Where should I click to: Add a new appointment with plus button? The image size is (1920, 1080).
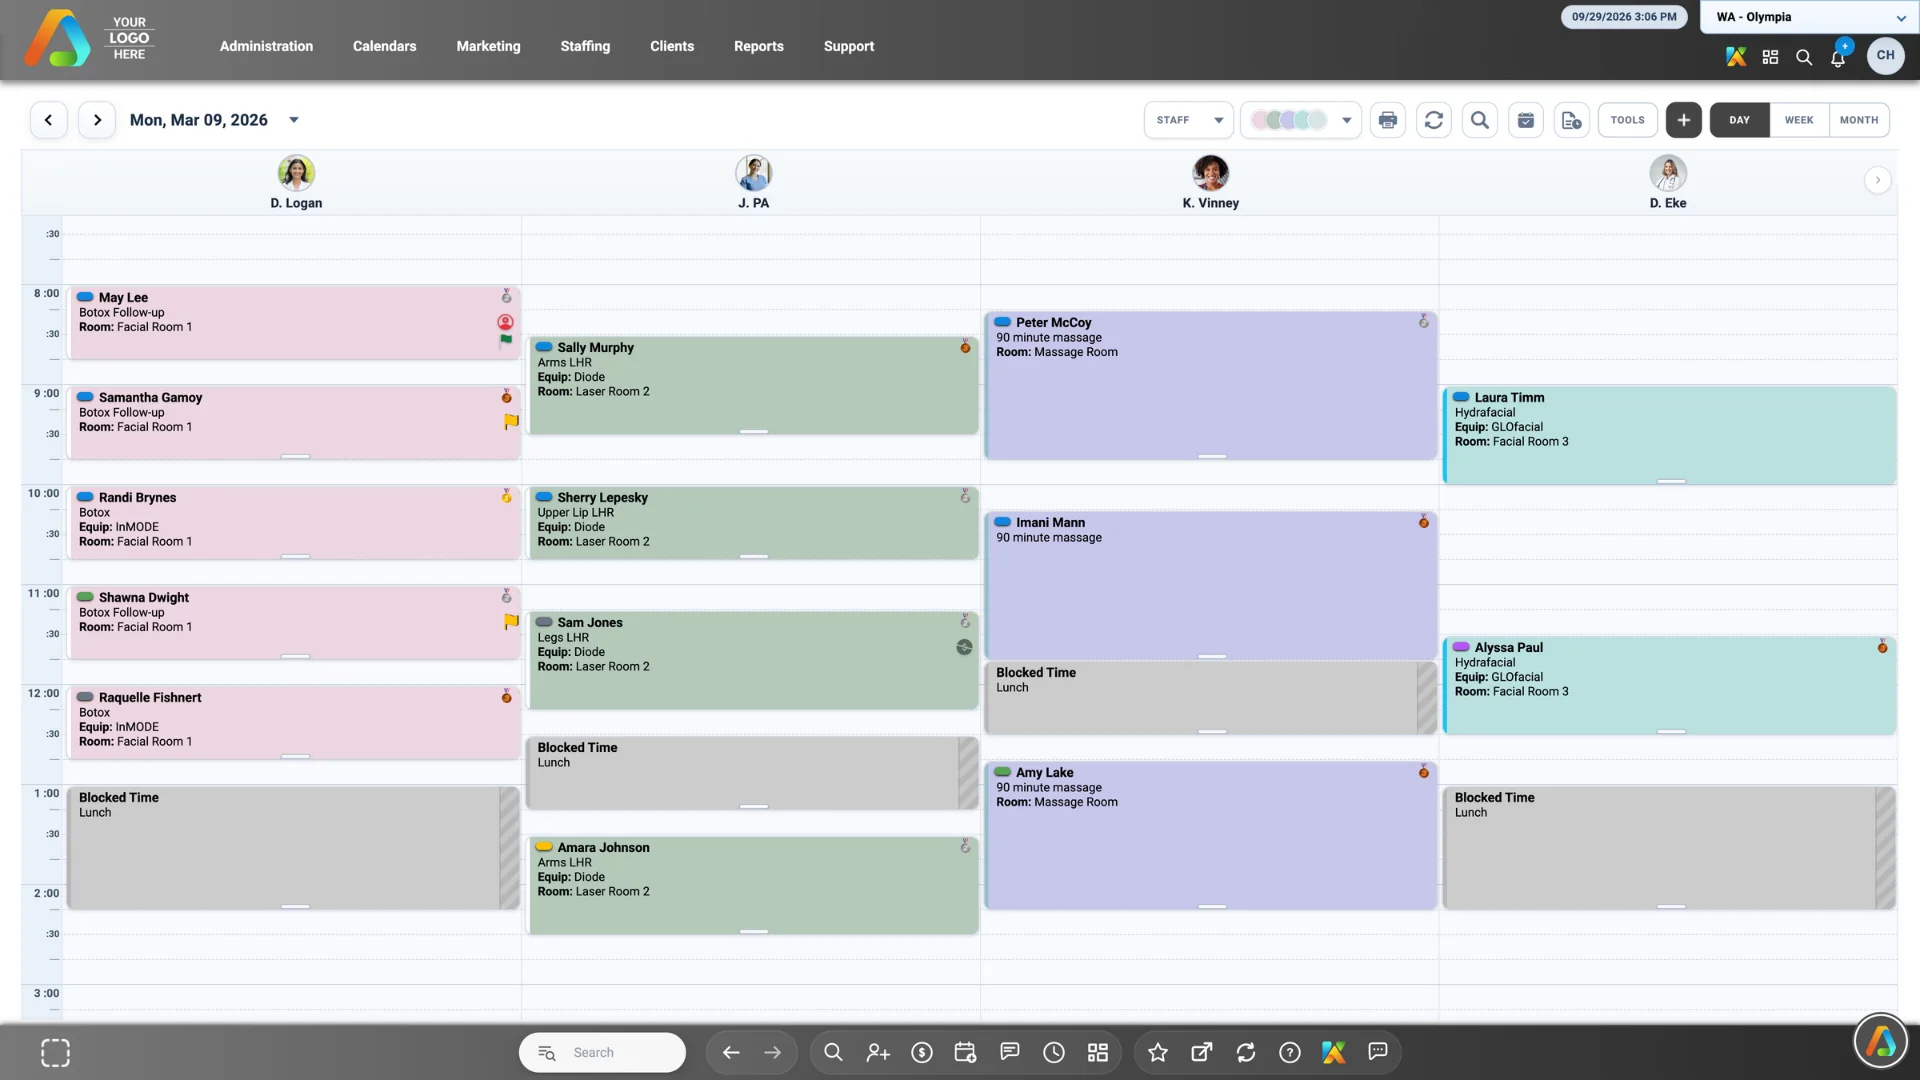(1683, 120)
